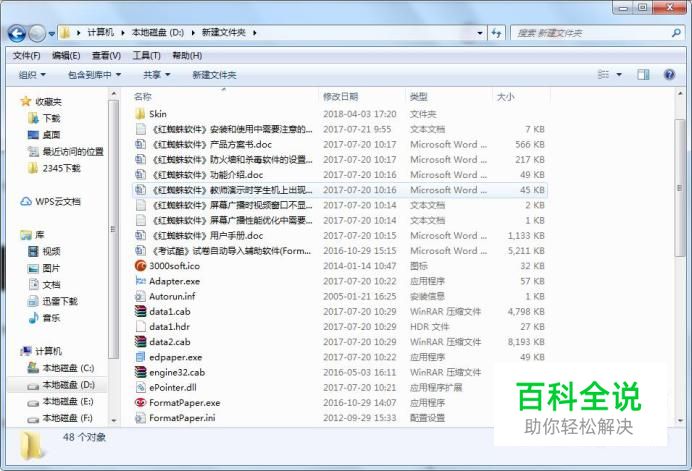Open the view options dropdown arrow
This screenshot has height=471, width=692.
619,75
